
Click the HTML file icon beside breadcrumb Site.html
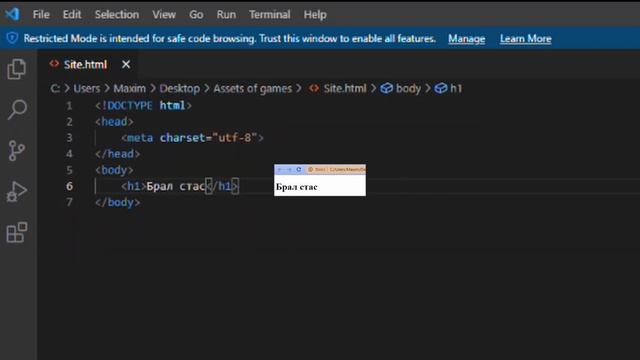tap(314, 88)
